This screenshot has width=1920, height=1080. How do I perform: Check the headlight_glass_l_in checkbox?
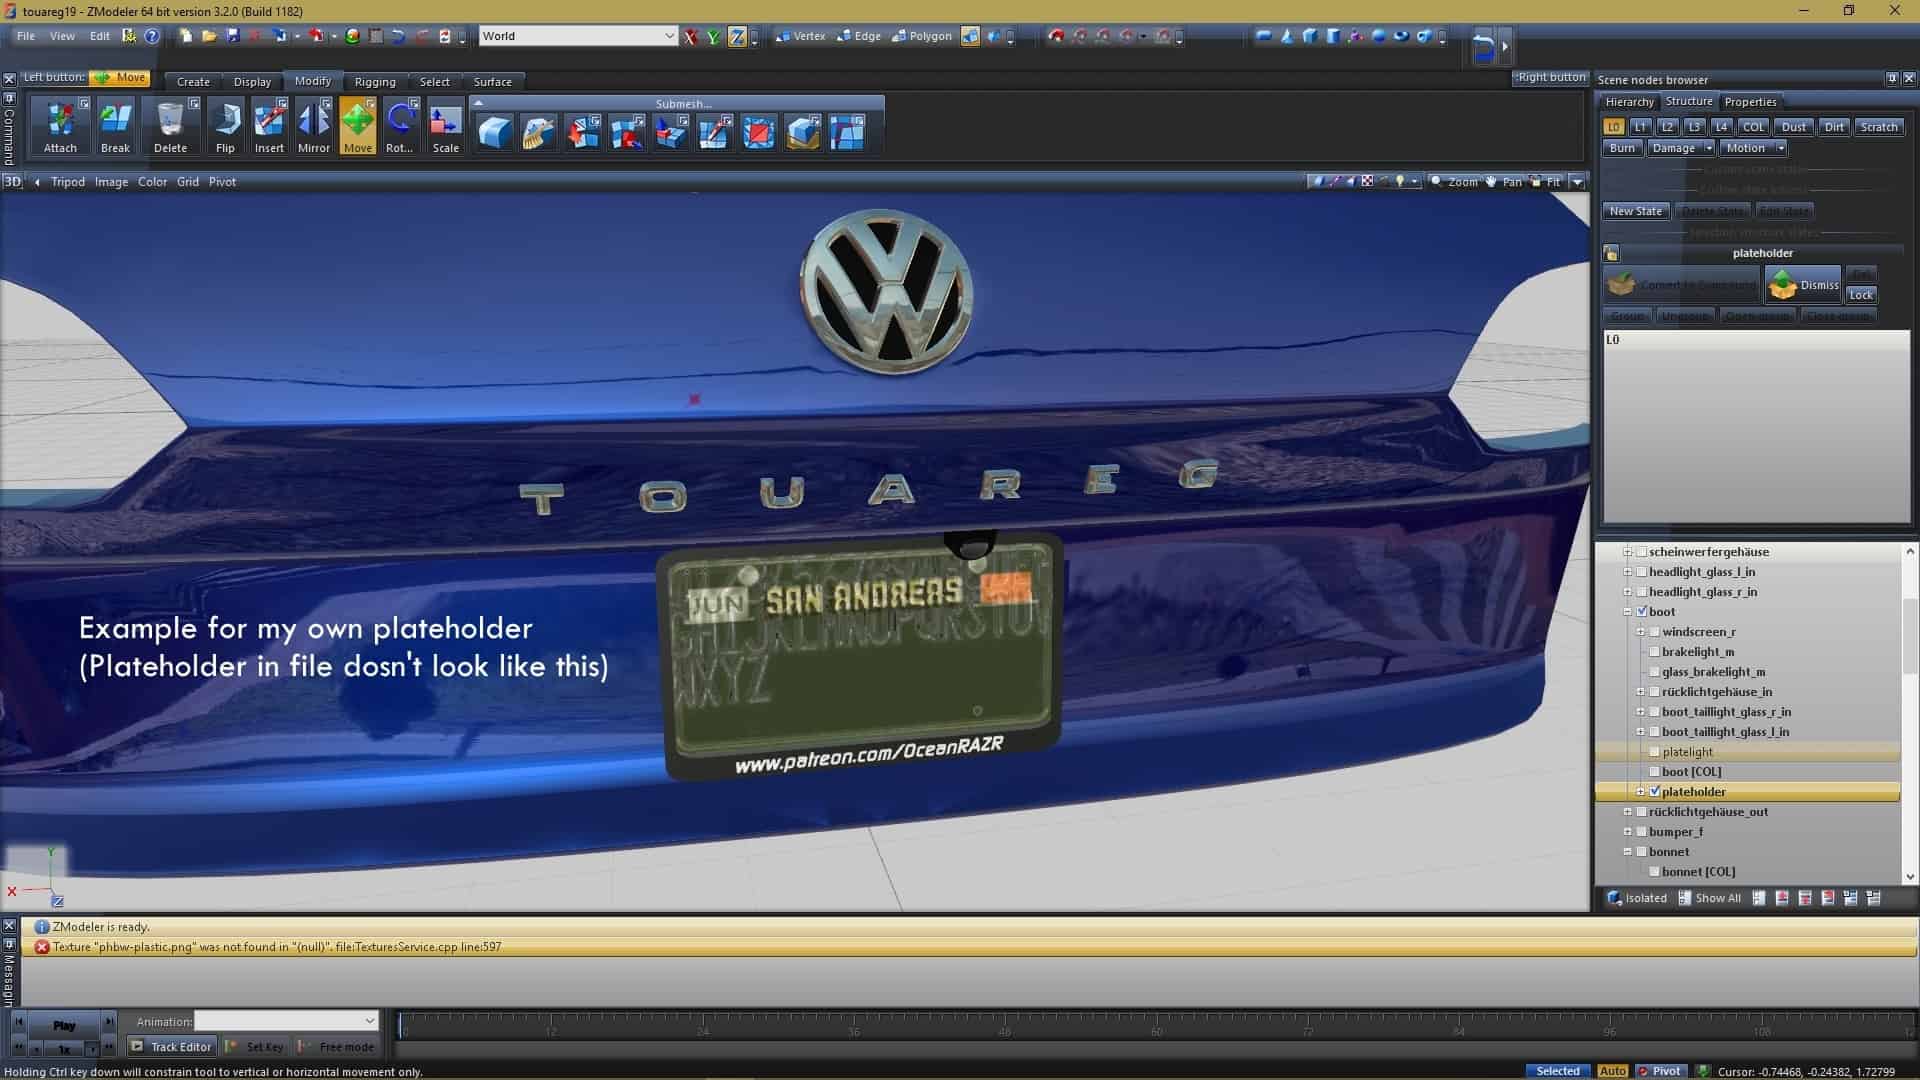pos(1642,572)
